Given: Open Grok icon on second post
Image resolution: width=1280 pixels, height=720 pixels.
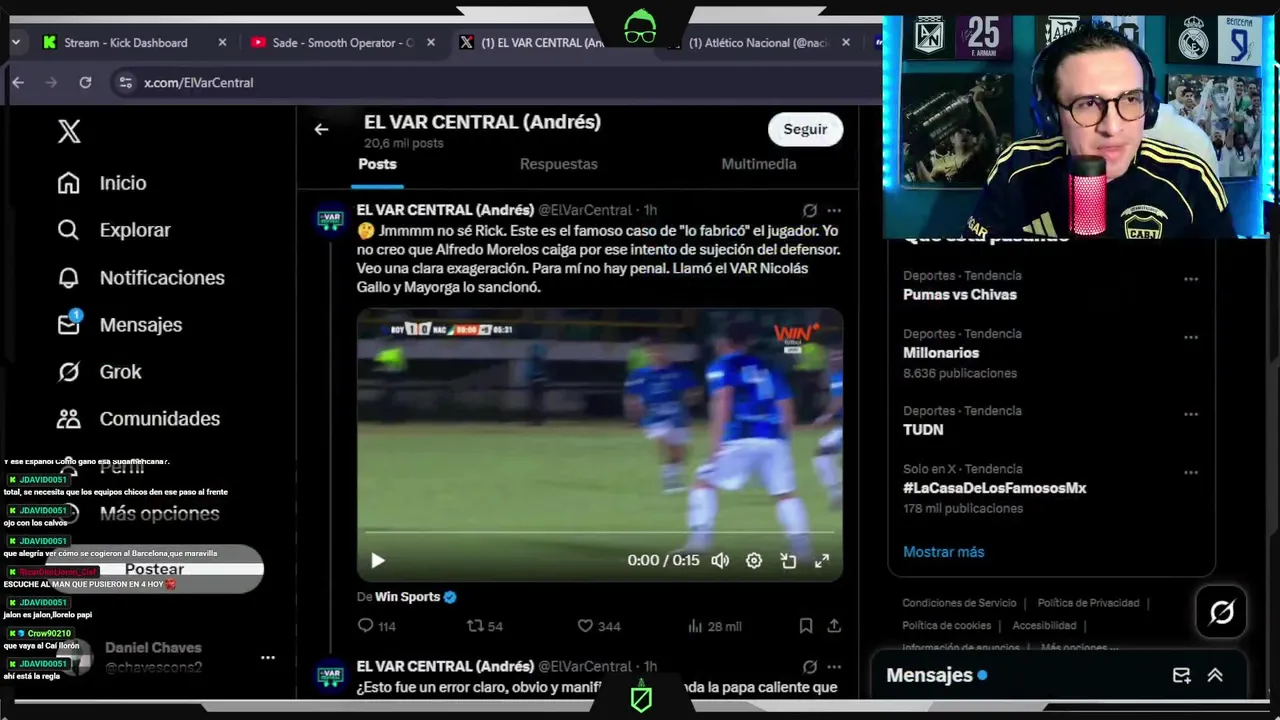Looking at the screenshot, I should (810, 666).
